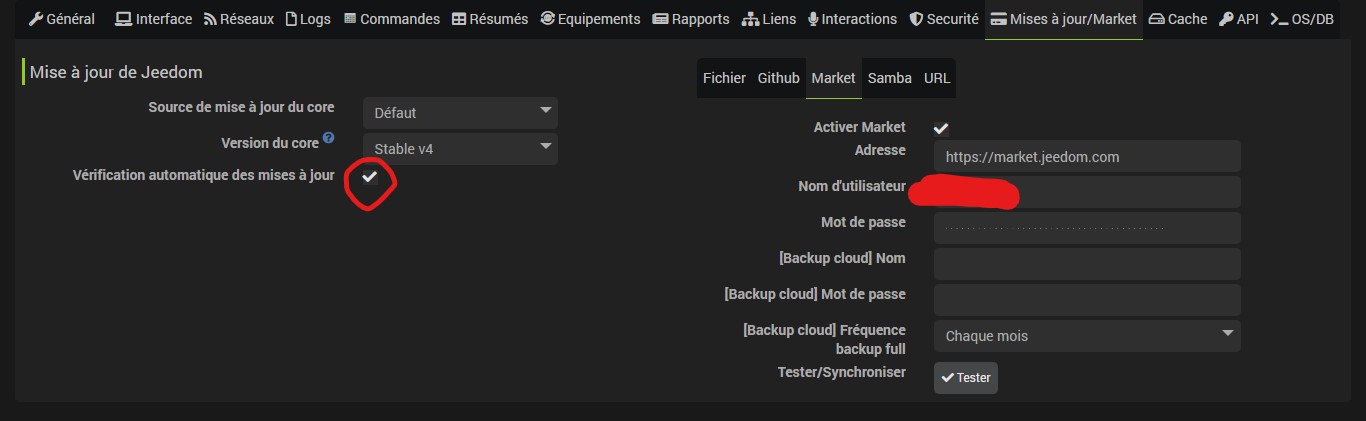
Task: Click the wrench icon beside Général
Action: 36,19
